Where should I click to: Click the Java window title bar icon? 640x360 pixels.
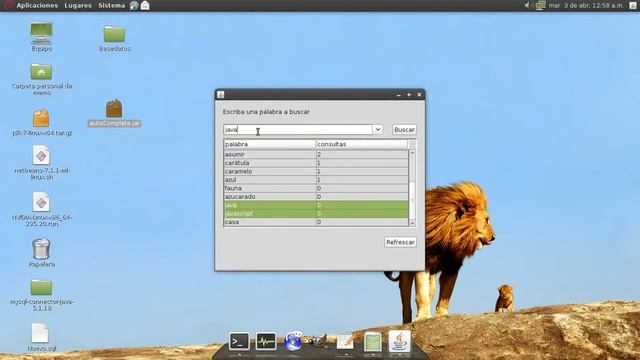221,95
